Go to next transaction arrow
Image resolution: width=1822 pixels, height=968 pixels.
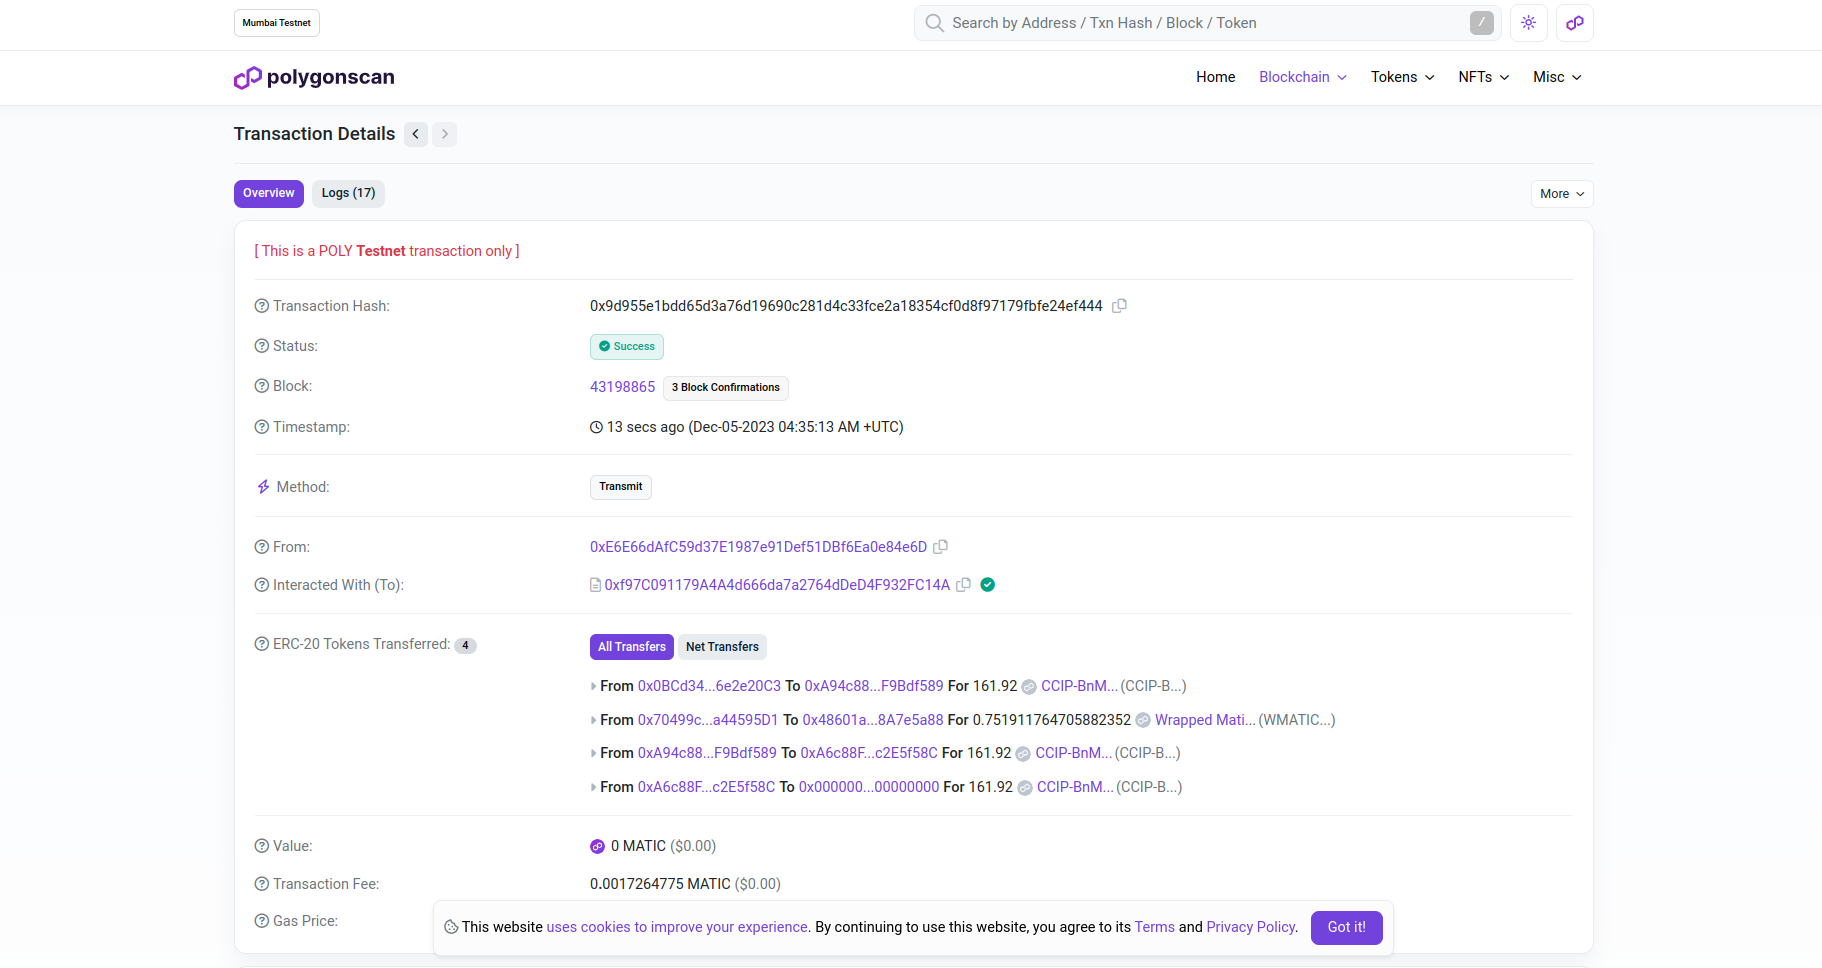tap(445, 134)
